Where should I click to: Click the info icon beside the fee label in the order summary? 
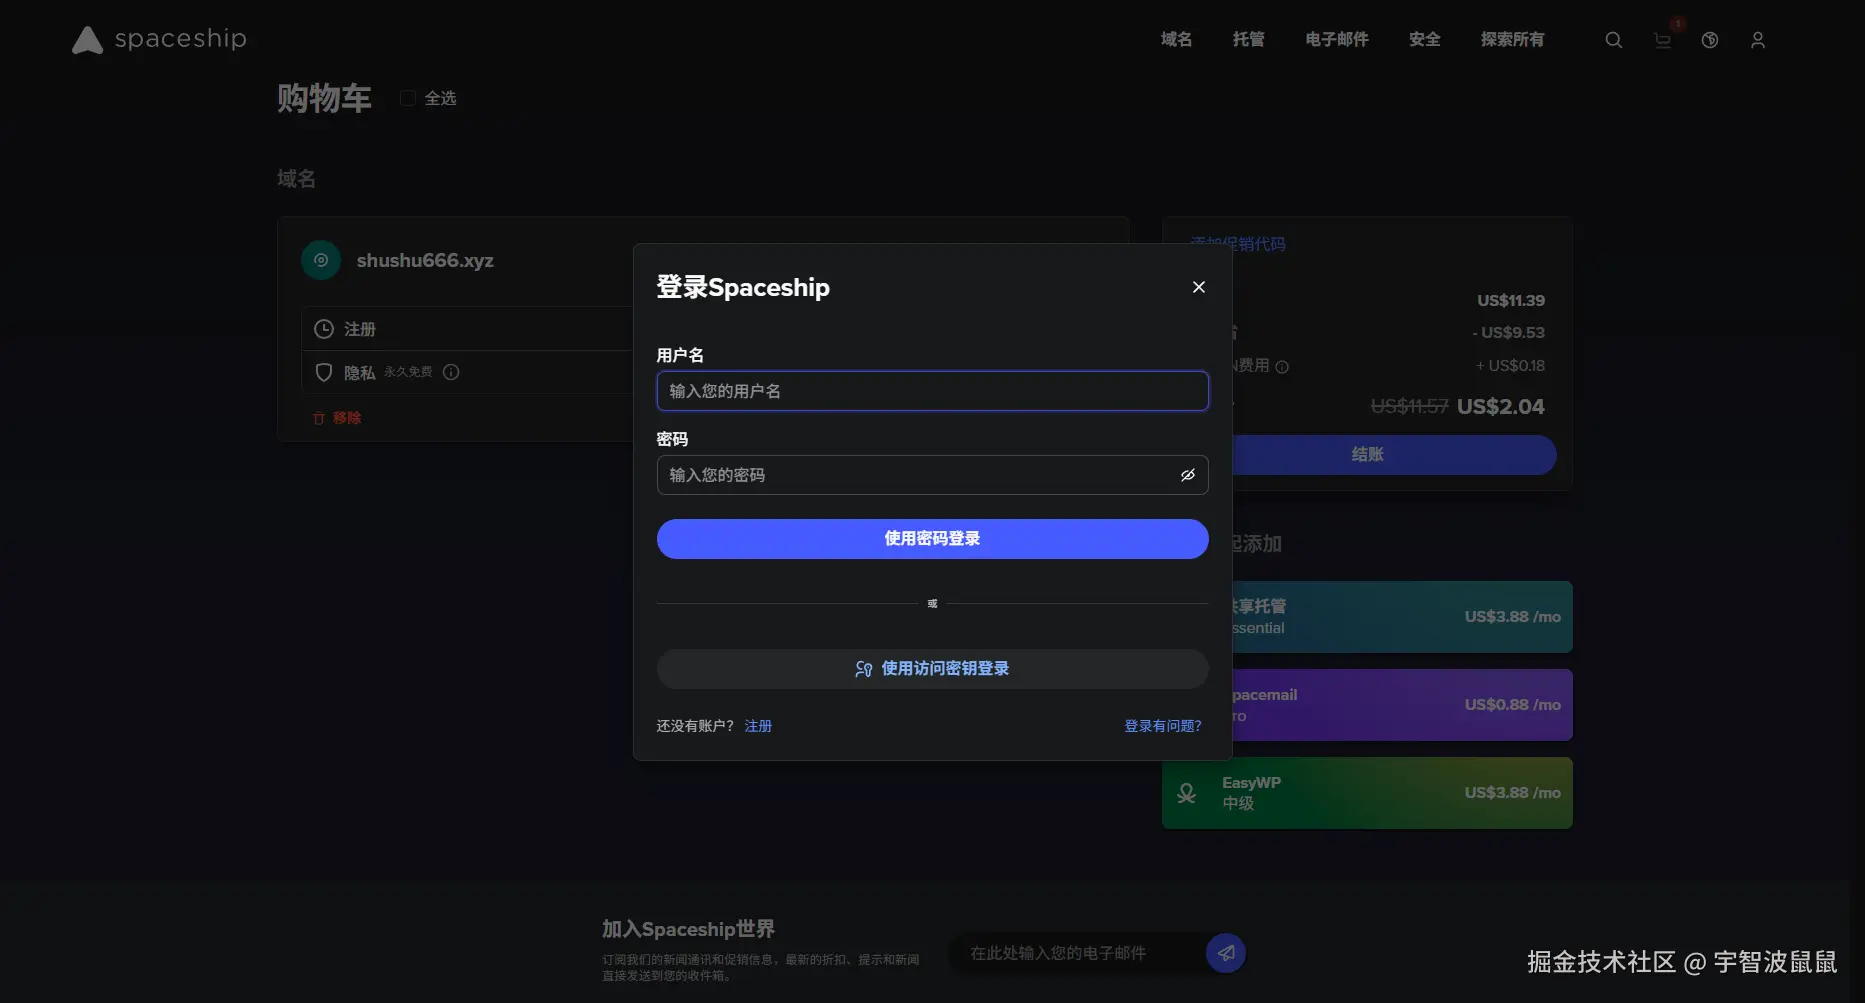1282,367
